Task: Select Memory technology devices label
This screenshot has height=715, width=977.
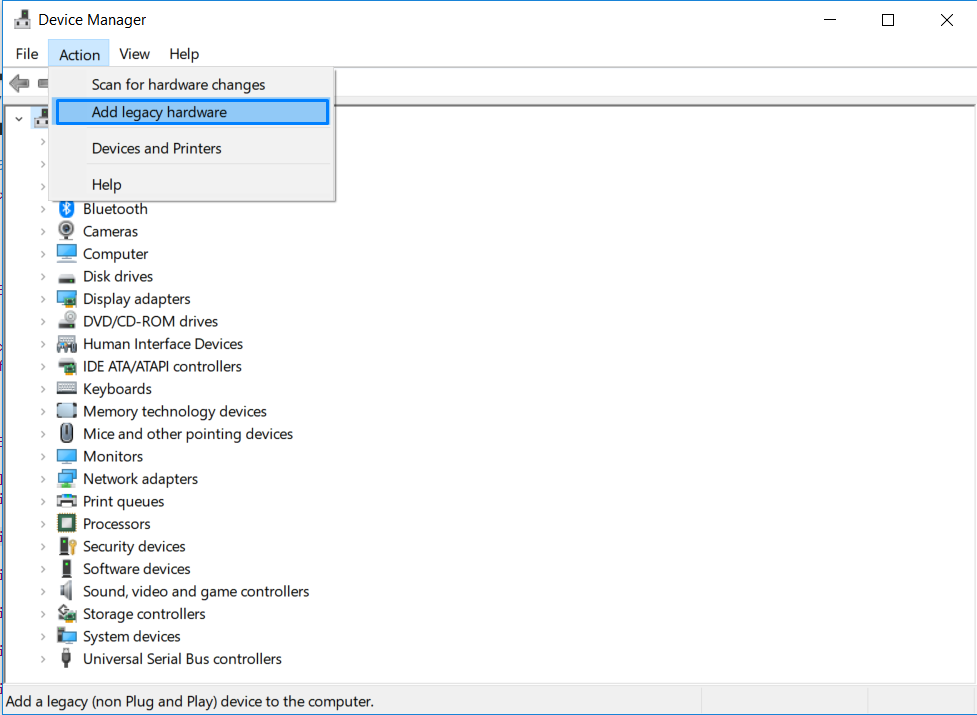Action: 174,411
